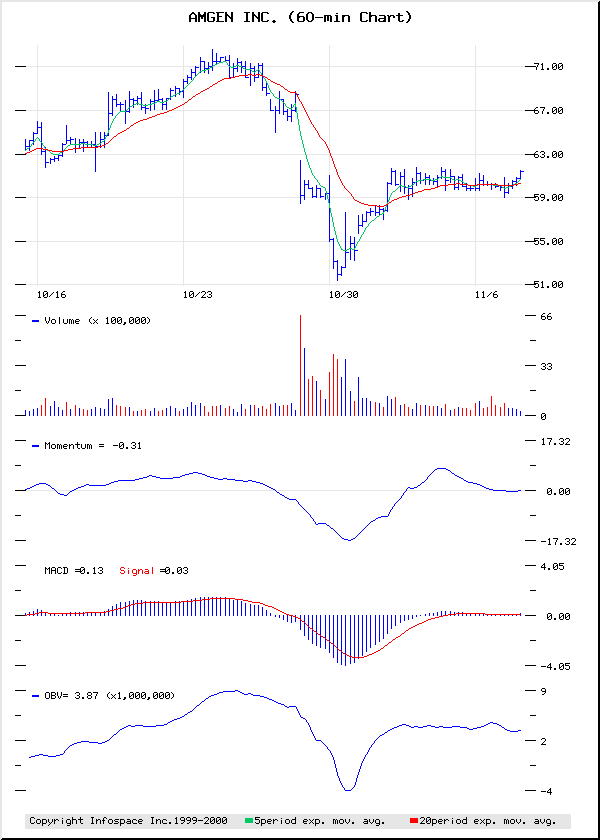
Task: Click the 'OBV= 3.87 (x1,000,000)' label
Action: tap(109, 696)
